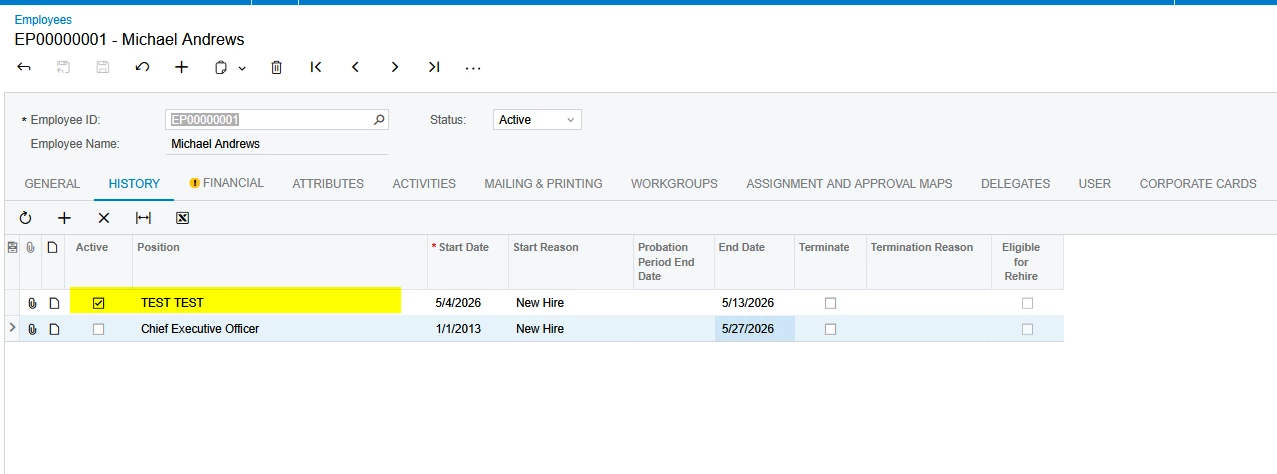Open the more actions ellipsis menu

coord(474,67)
